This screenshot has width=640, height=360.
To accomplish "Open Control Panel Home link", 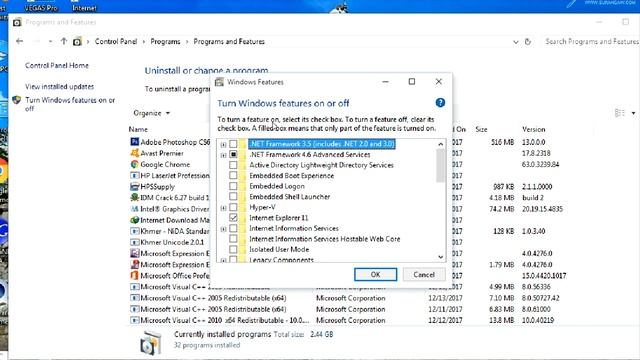I will coord(57,65).
